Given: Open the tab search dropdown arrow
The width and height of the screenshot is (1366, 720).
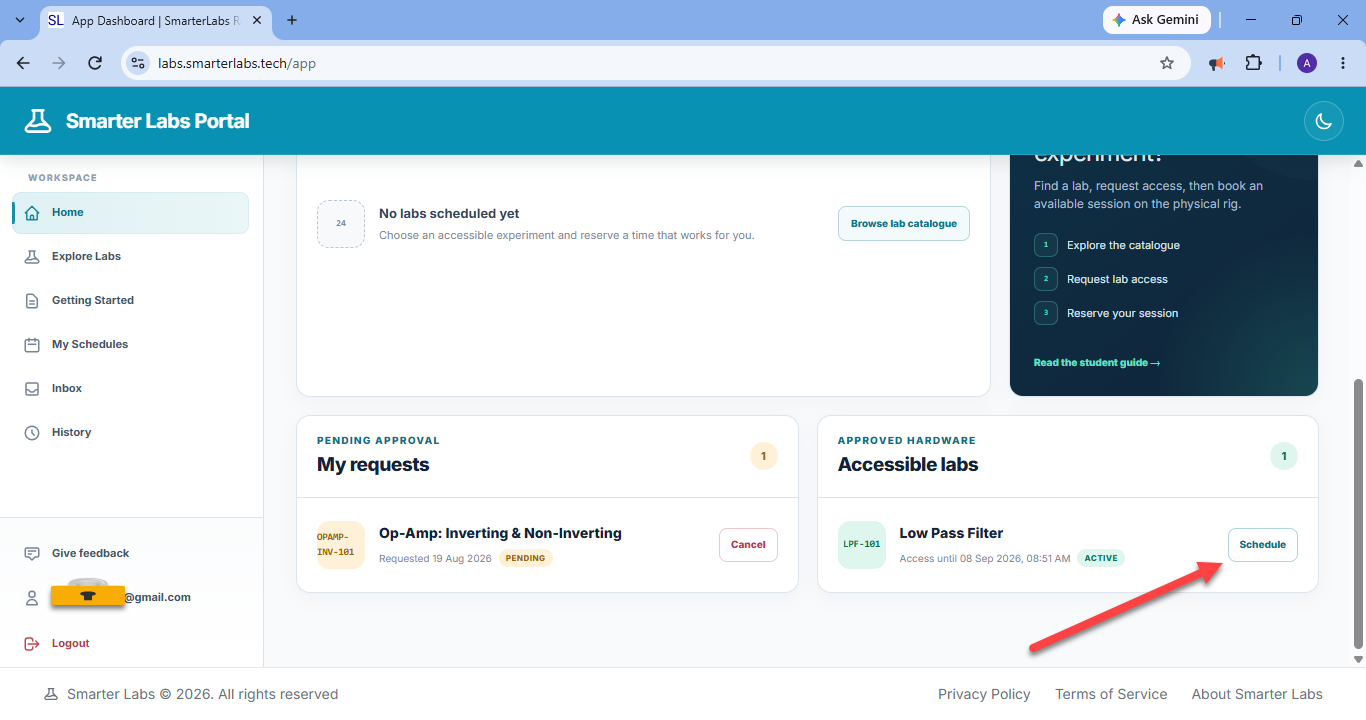Looking at the screenshot, I should pos(20,20).
